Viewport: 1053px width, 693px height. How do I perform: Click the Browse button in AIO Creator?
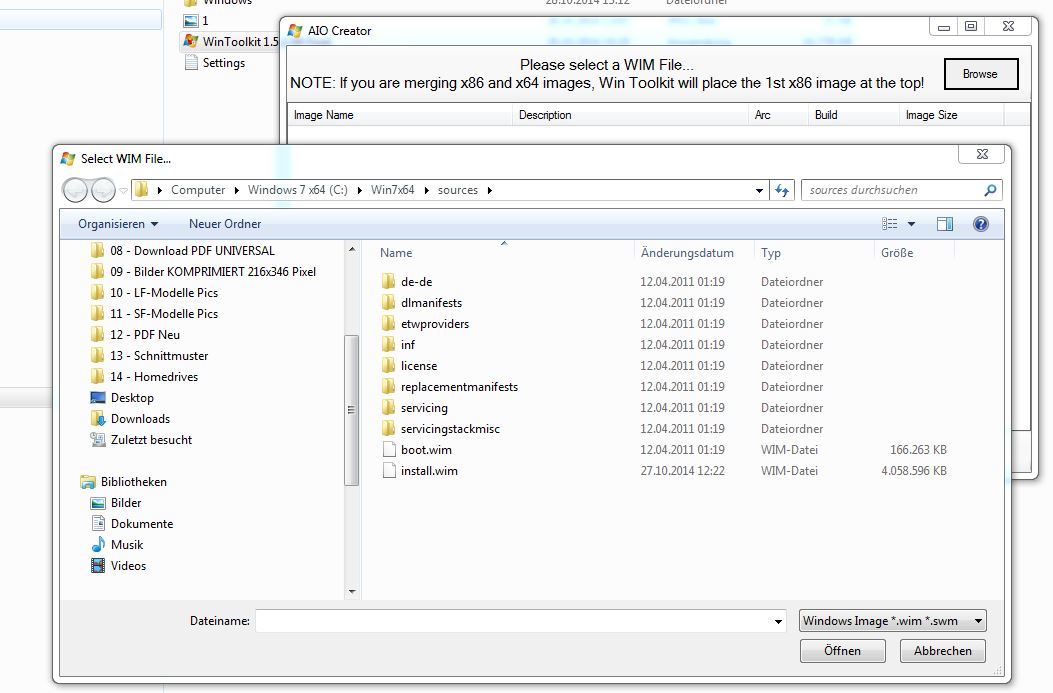pyautogui.click(x=980, y=74)
